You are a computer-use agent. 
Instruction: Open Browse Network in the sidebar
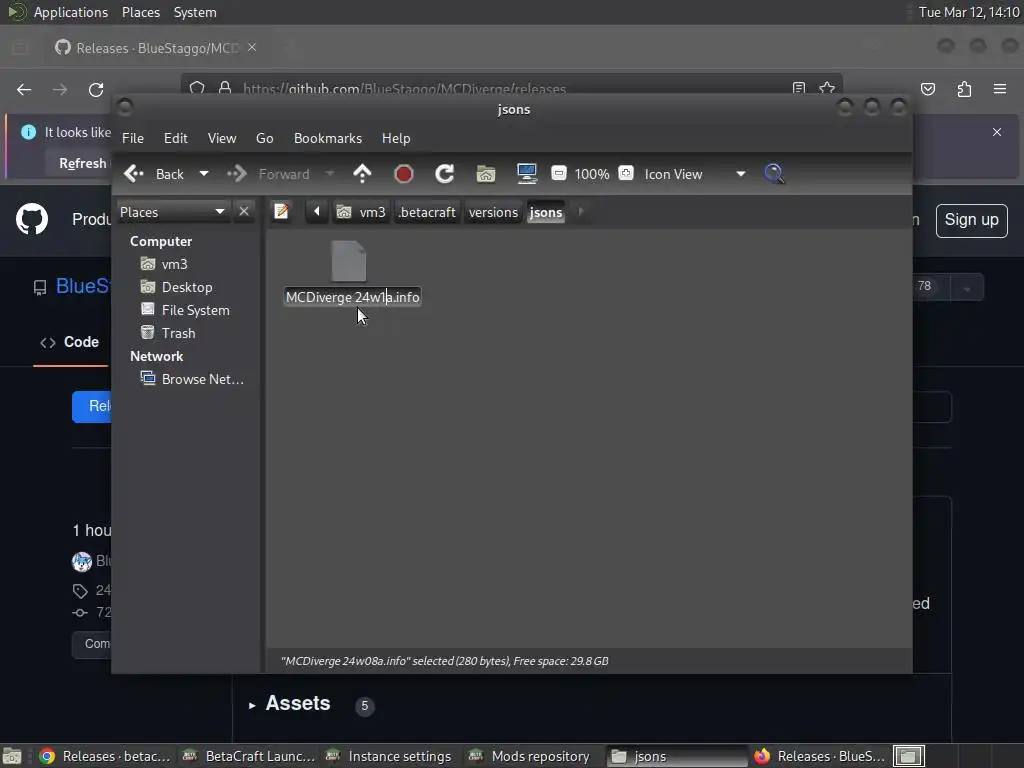coord(193,379)
